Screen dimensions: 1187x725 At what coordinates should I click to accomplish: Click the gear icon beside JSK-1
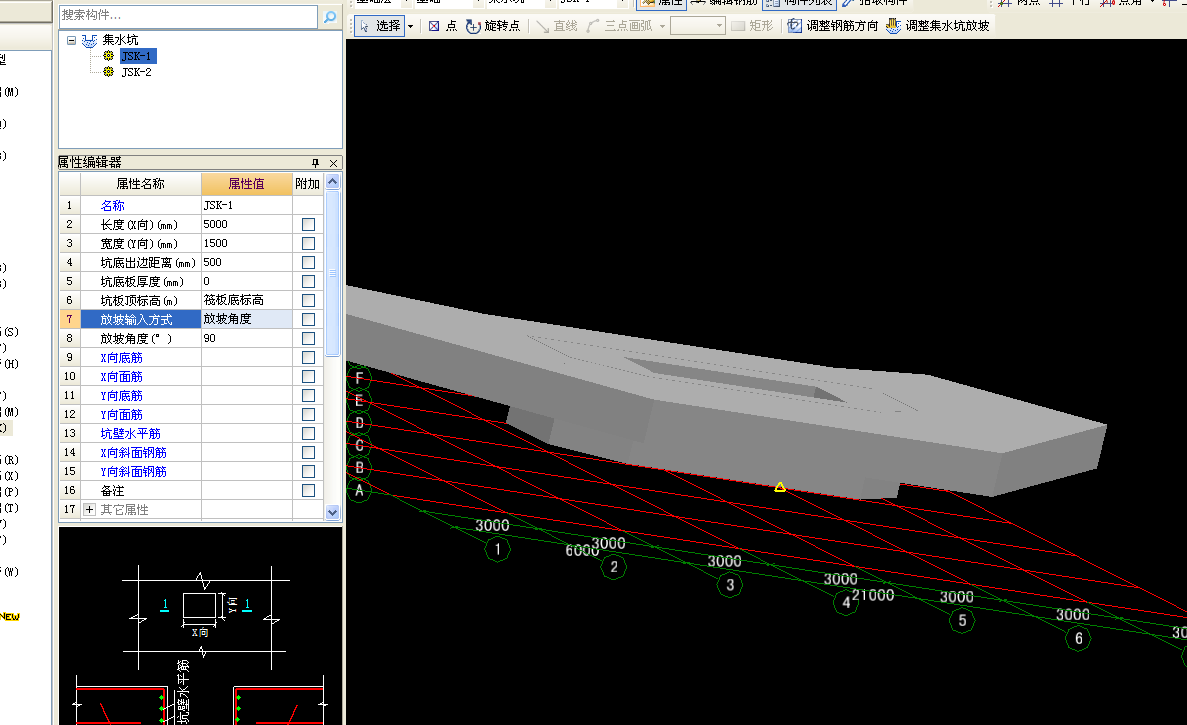pyautogui.click(x=108, y=56)
